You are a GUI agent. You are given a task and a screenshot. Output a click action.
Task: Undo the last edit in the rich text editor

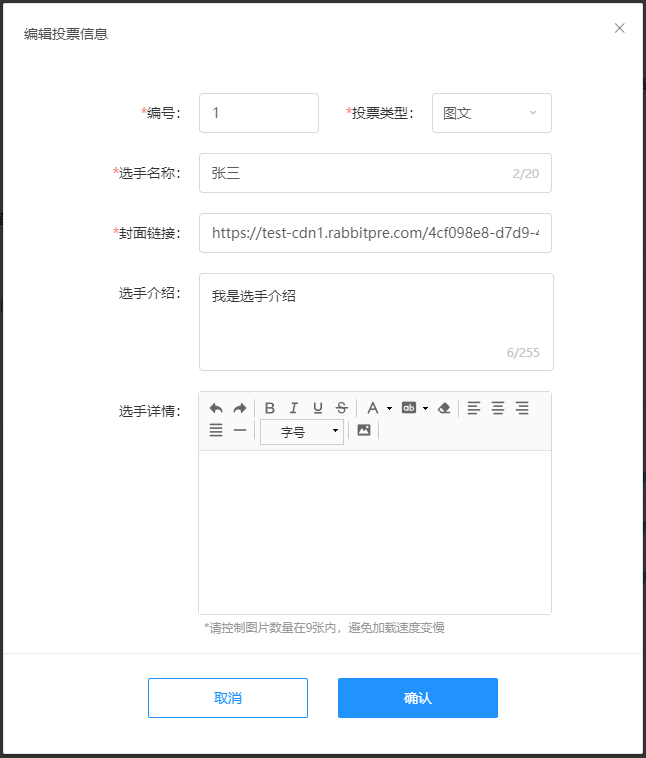coord(216,408)
